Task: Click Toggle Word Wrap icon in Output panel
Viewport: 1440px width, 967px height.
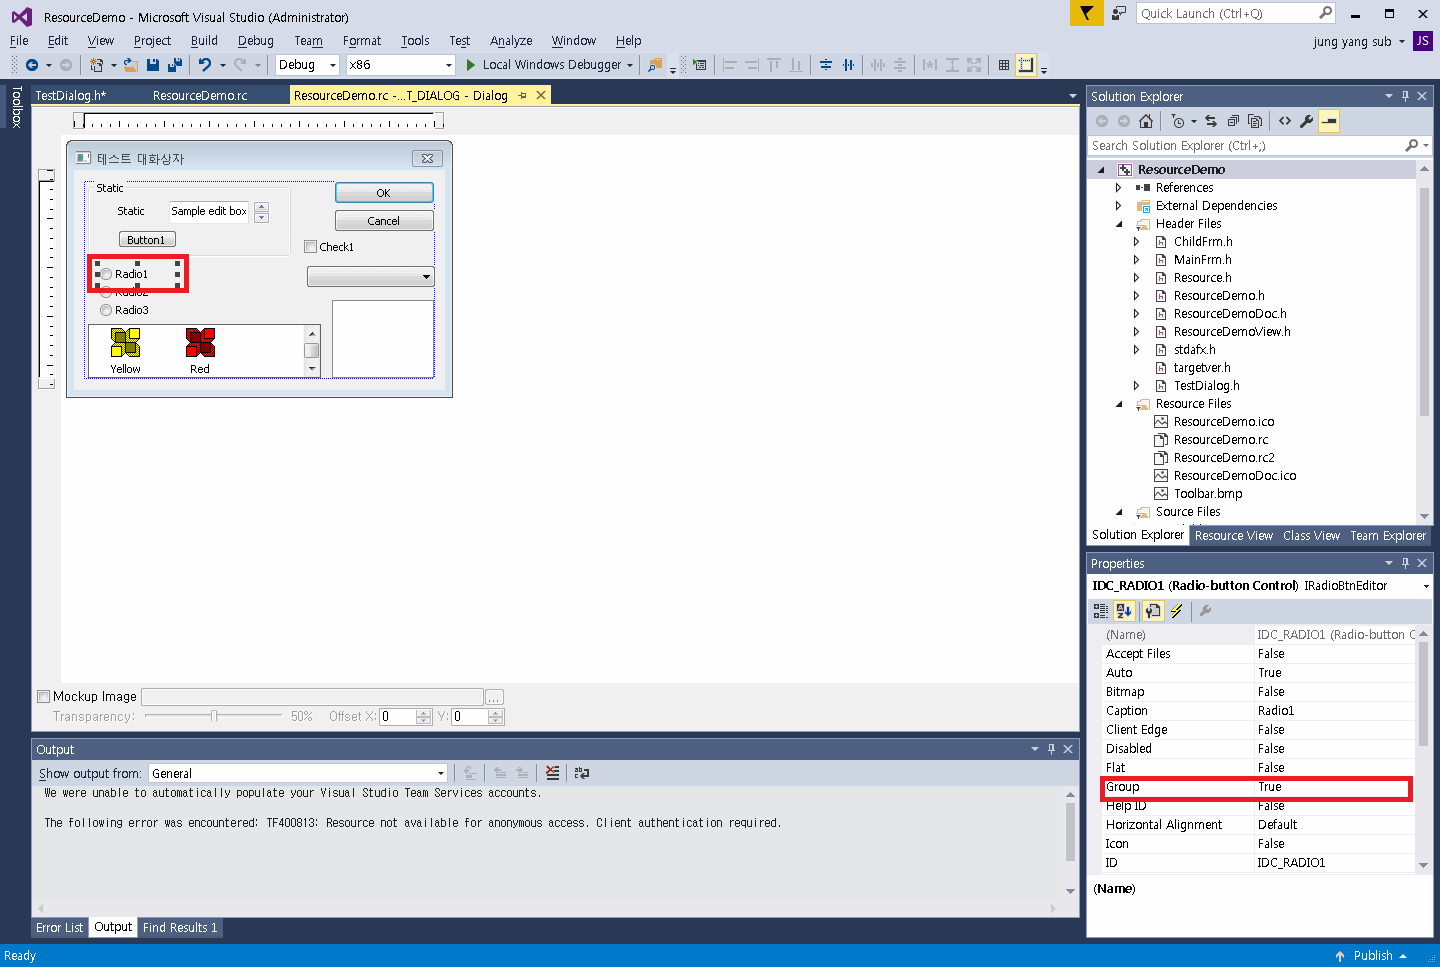Action: 582,773
